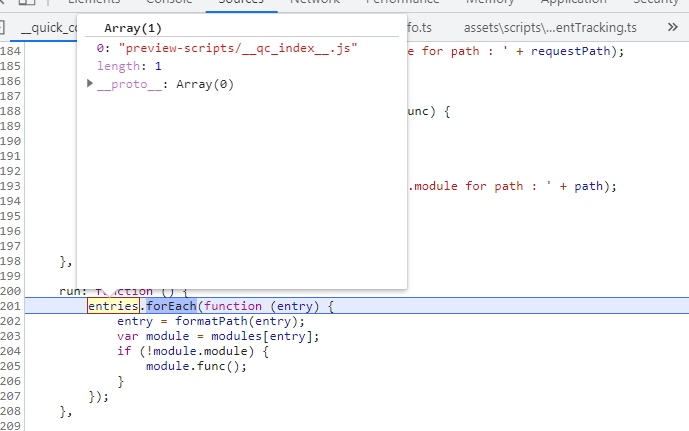This screenshot has width=689, height=431.
Task: Click the var keyword on line 203
Action: (x=128, y=336)
